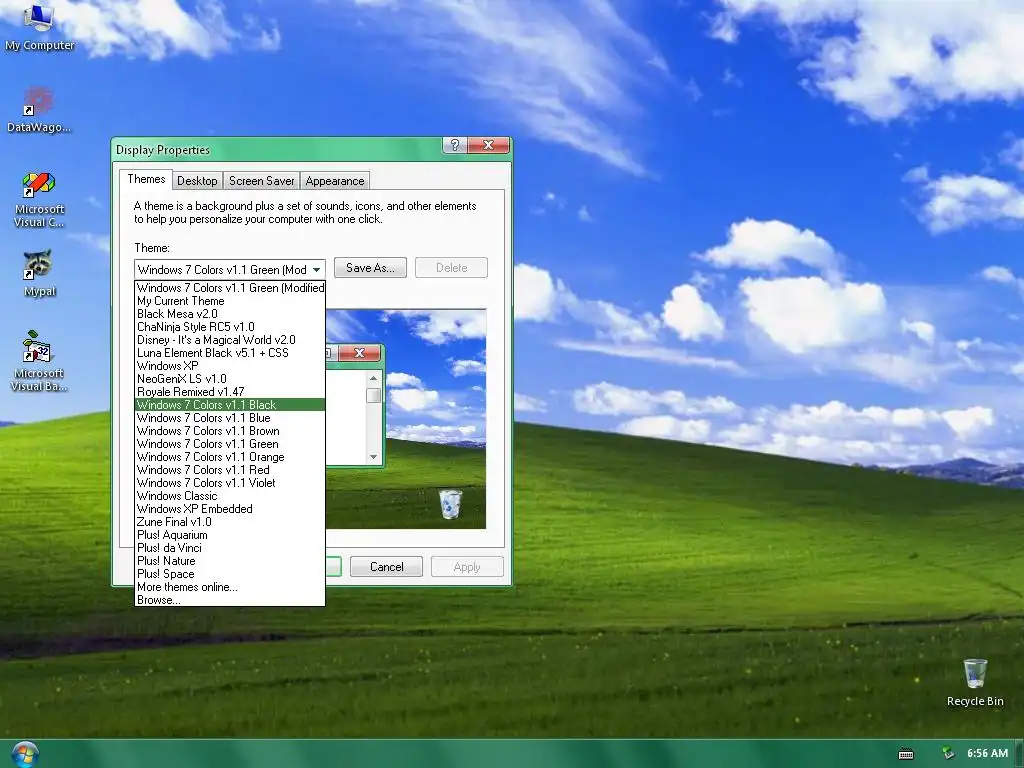The width and height of the screenshot is (1024, 768).
Task: Select Luna Element Black v5.1 + CSS
Action: click(230, 353)
